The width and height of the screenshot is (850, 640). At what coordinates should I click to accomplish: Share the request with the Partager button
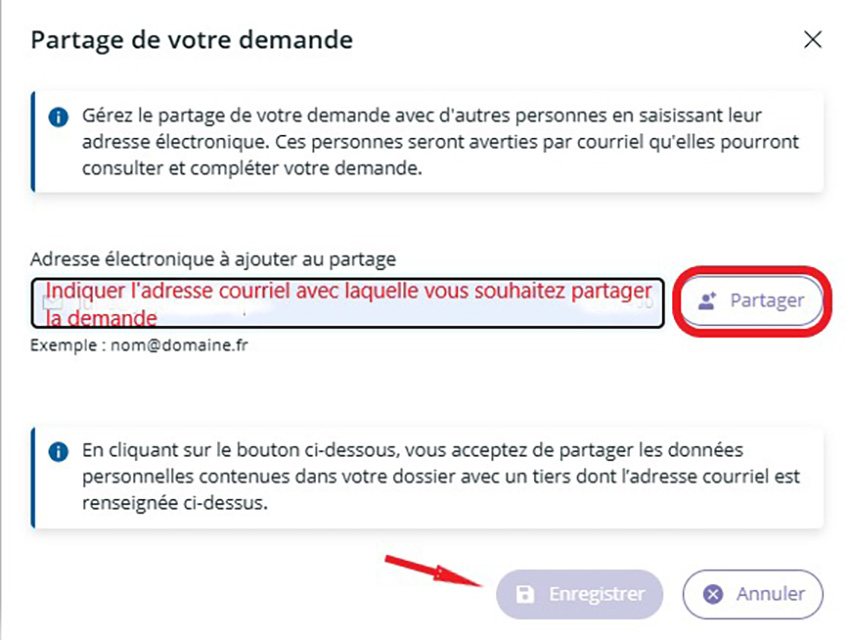coord(751,301)
